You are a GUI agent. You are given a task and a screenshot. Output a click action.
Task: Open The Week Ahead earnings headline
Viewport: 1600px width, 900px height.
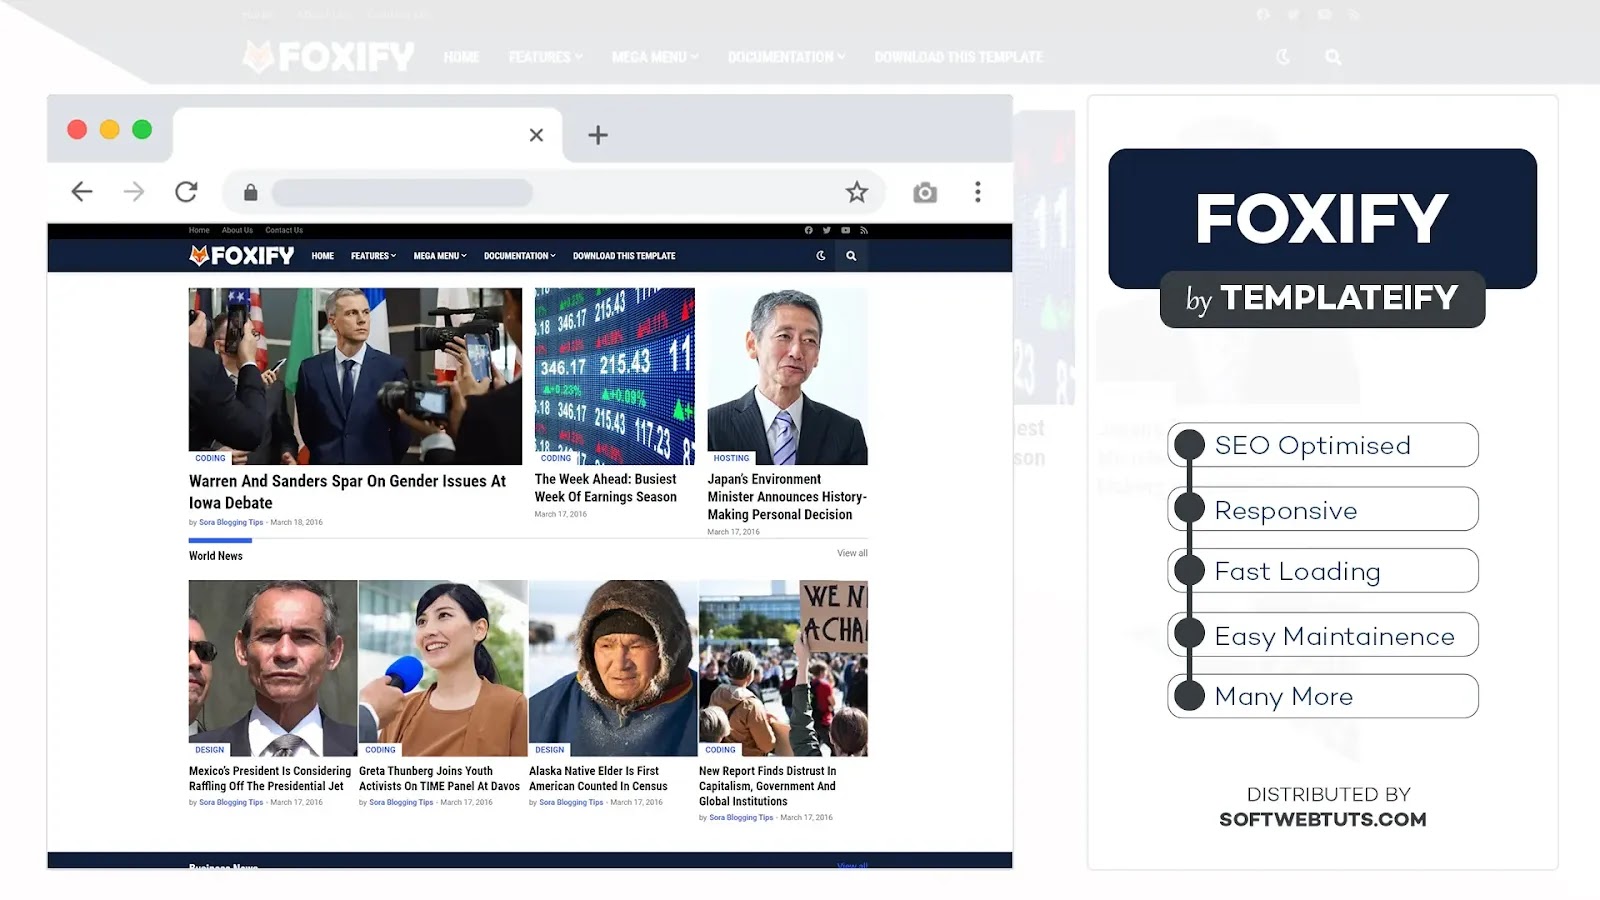point(605,488)
